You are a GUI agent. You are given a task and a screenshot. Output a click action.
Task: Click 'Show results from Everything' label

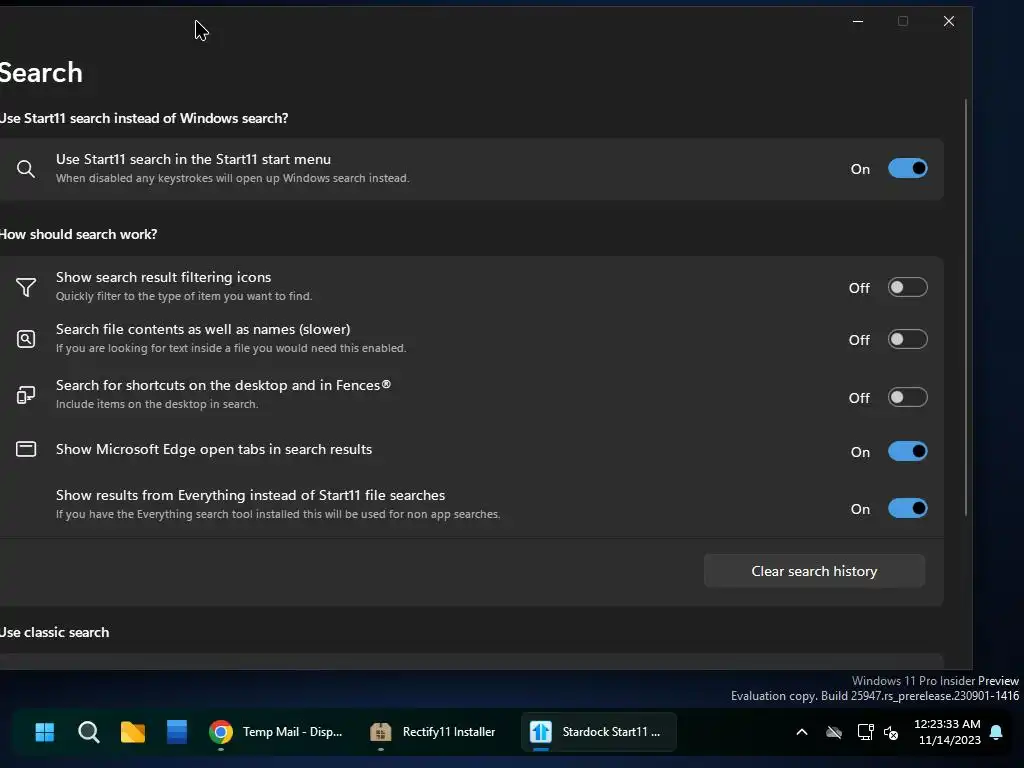coord(250,495)
